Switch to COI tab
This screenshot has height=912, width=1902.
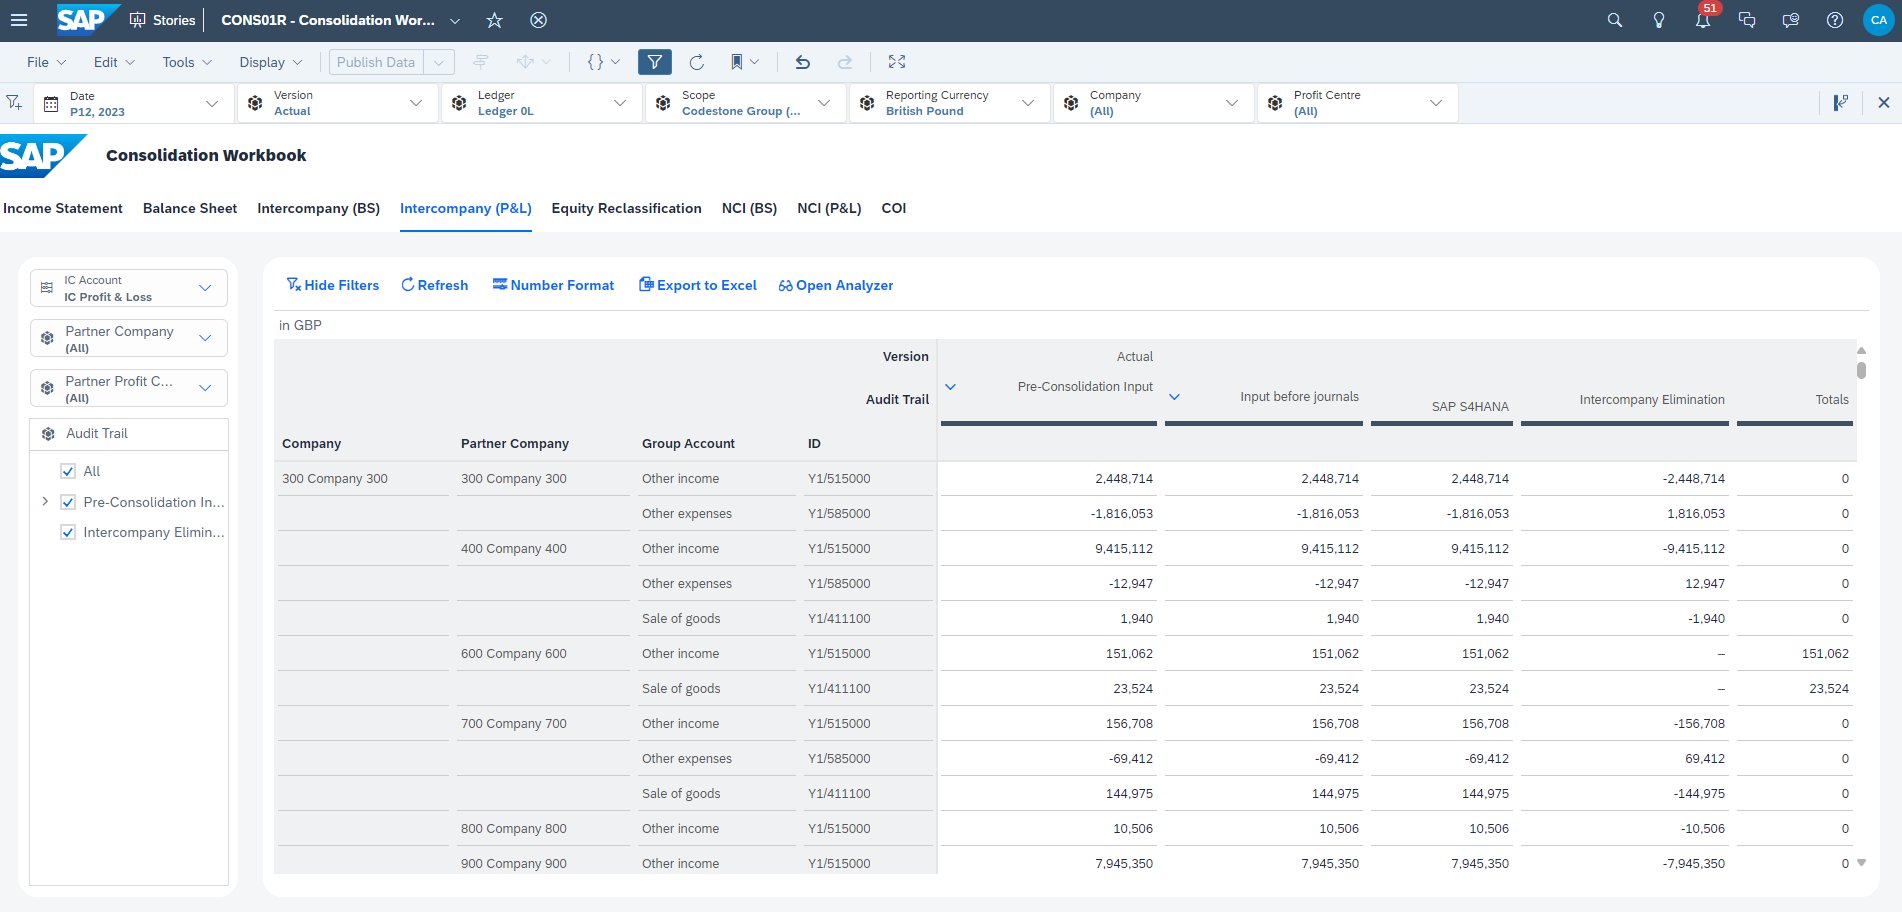(x=893, y=208)
